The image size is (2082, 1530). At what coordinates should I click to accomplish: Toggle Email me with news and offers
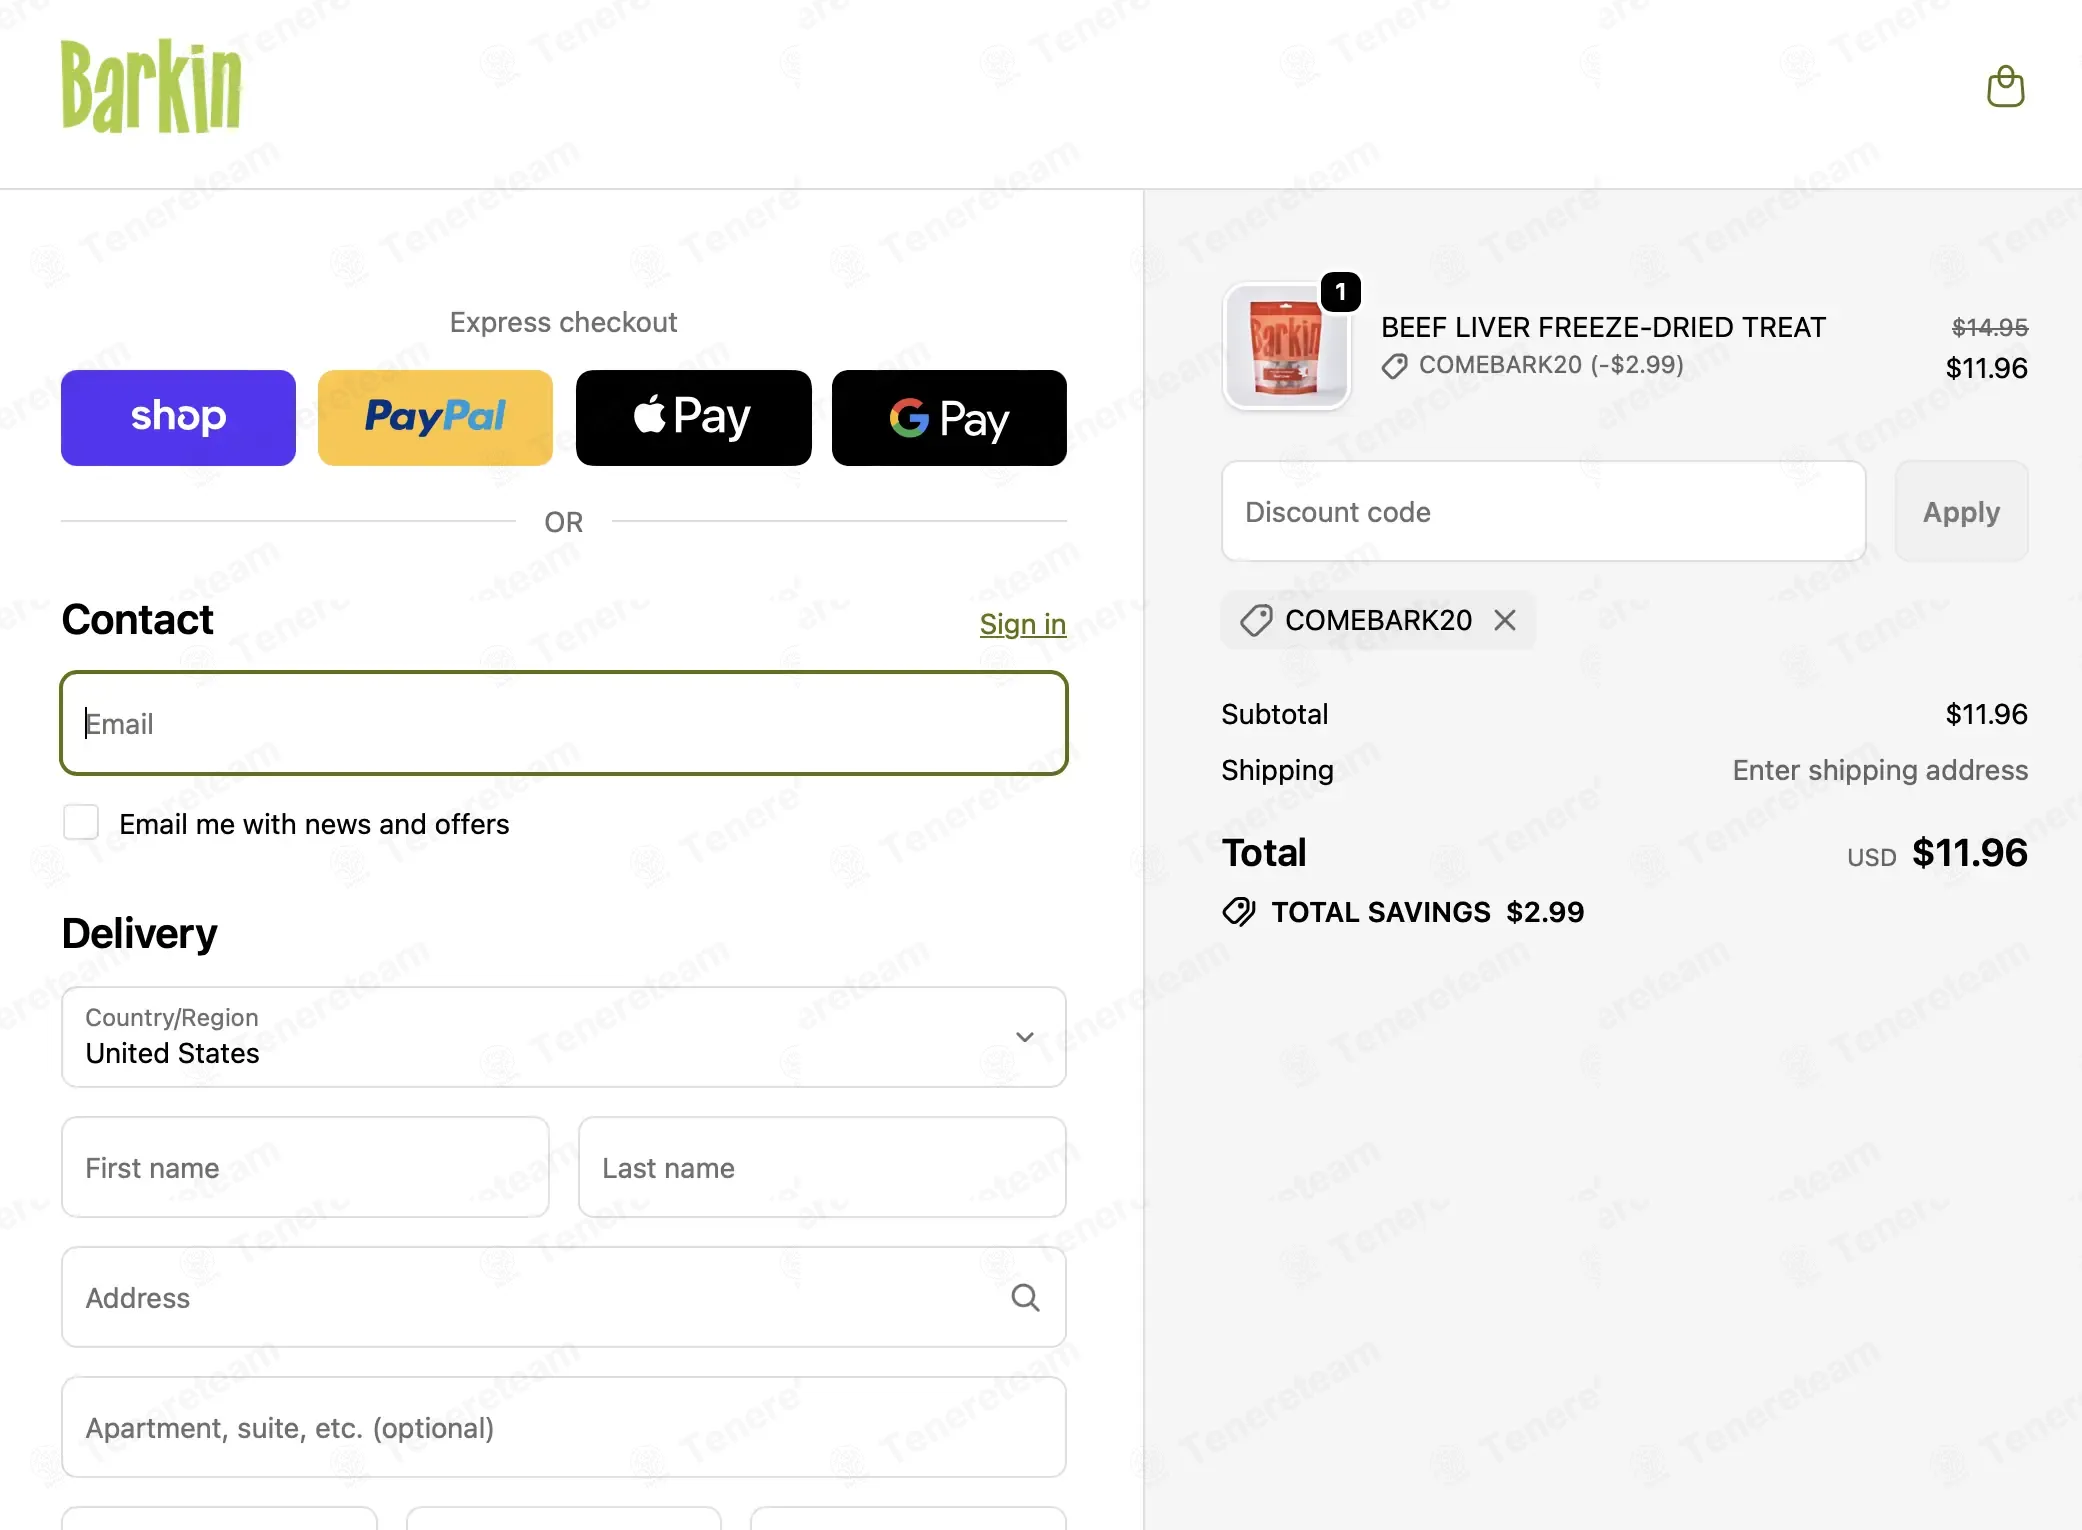[81, 822]
